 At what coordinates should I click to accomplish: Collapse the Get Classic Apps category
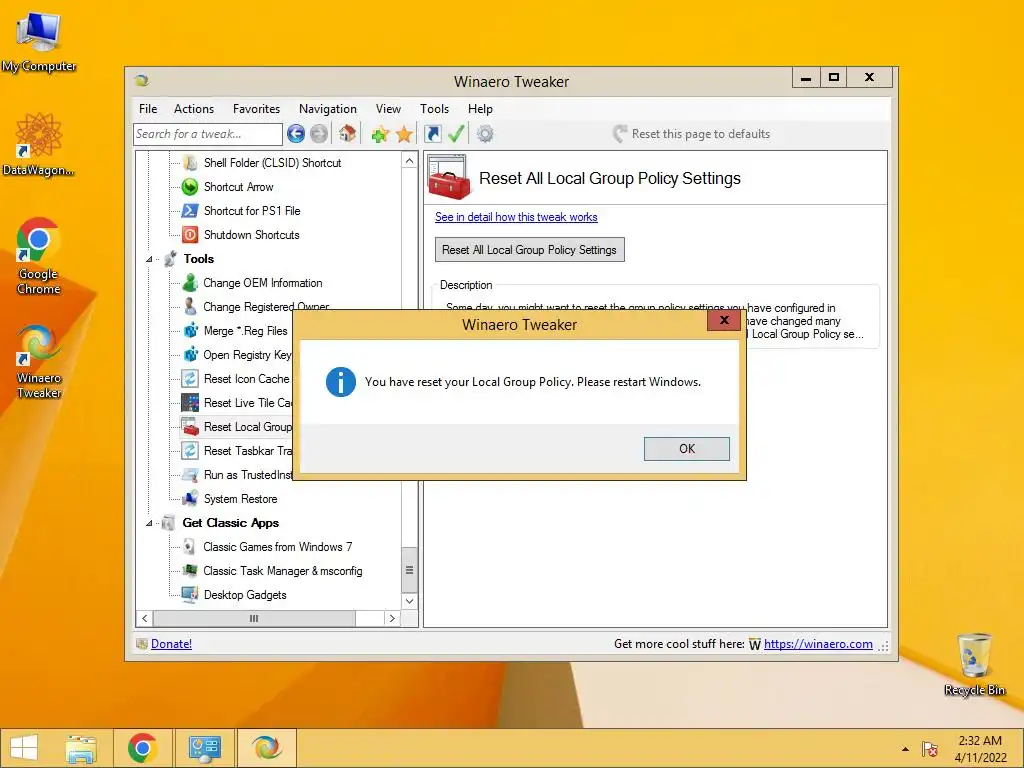tap(149, 523)
